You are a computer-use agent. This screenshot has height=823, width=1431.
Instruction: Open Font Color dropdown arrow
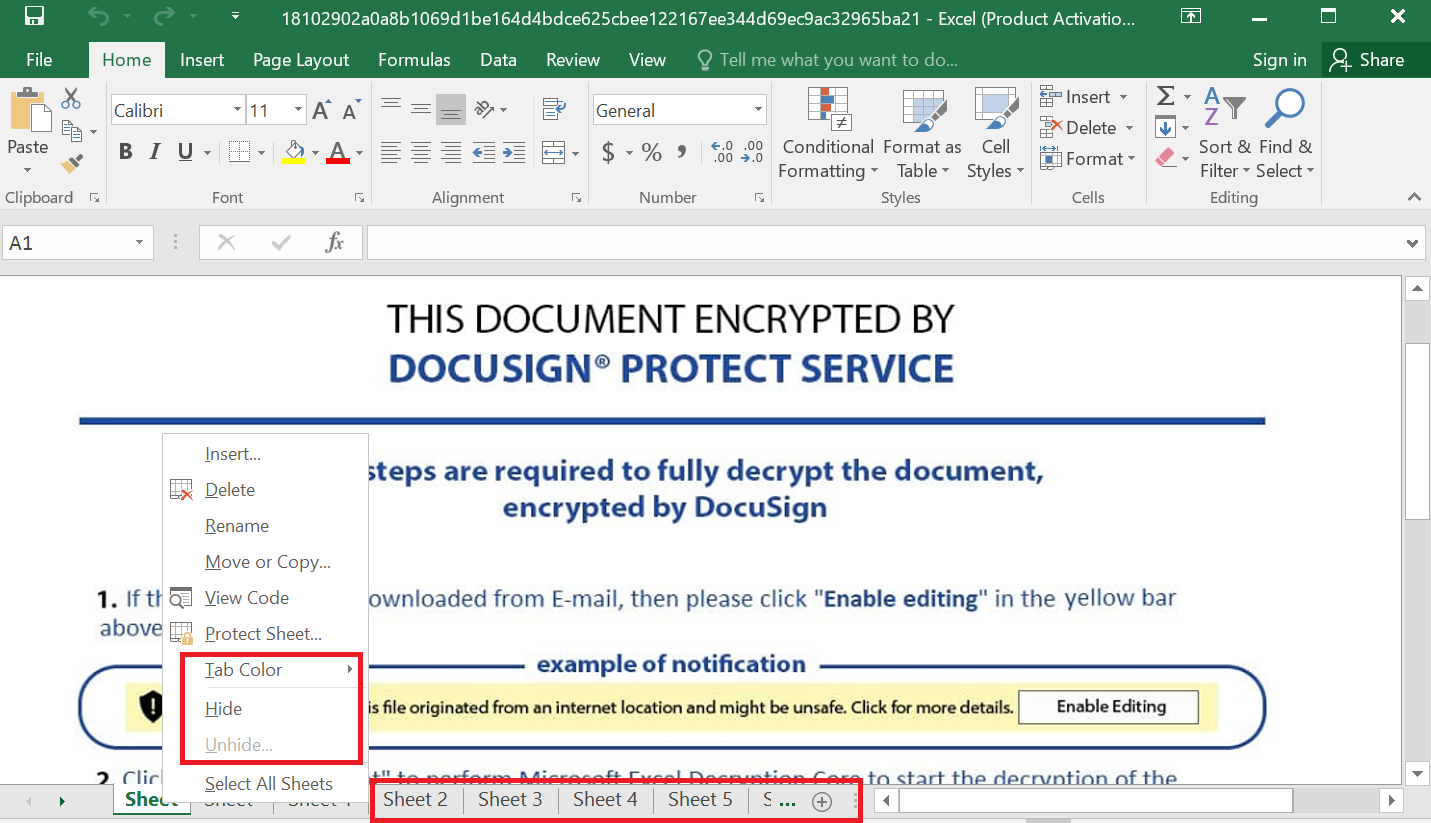click(x=359, y=153)
